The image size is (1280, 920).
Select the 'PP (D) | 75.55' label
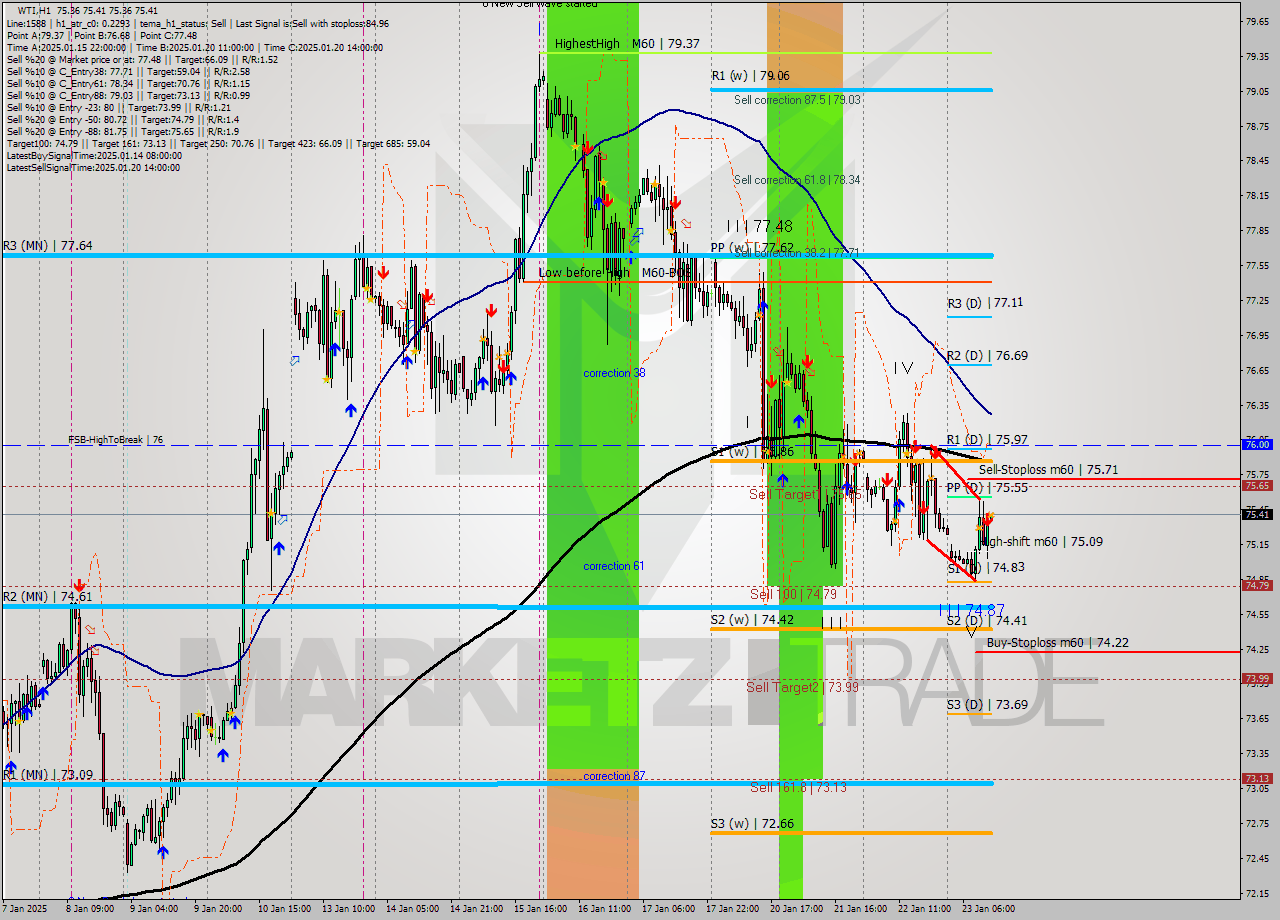point(987,488)
